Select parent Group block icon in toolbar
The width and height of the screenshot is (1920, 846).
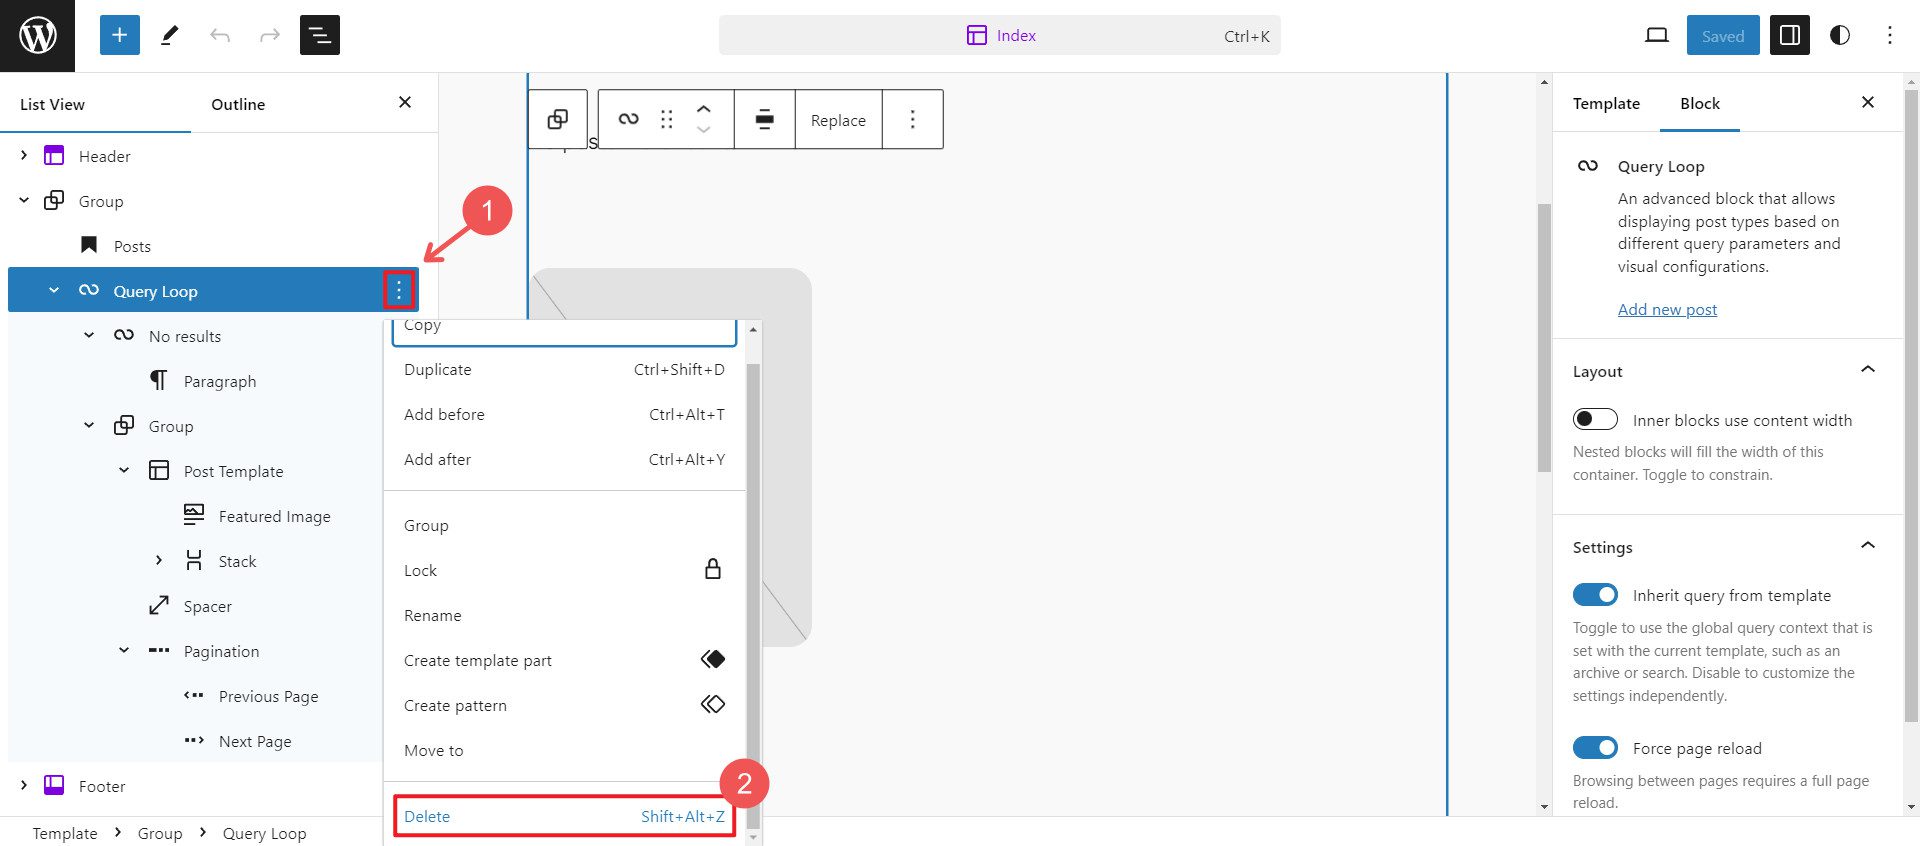click(x=558, y=120)
